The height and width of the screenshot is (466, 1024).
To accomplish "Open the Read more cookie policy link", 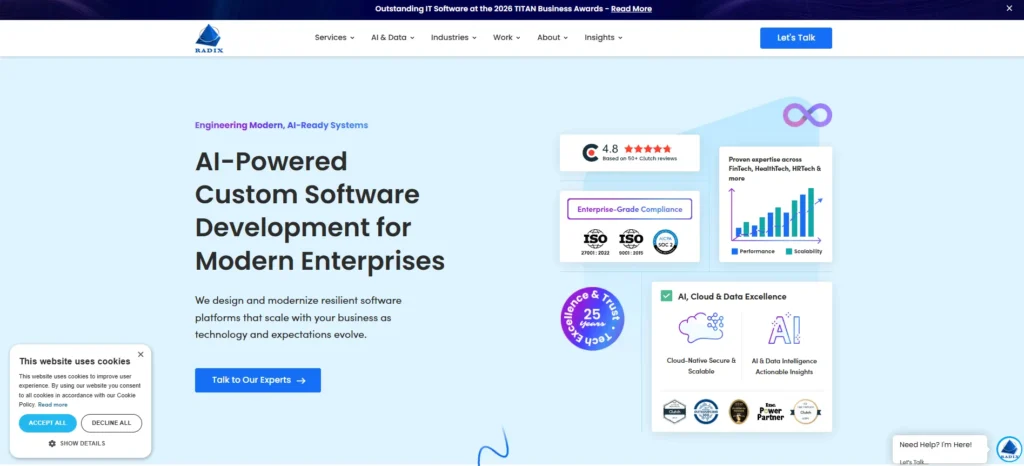I will 53,405.
